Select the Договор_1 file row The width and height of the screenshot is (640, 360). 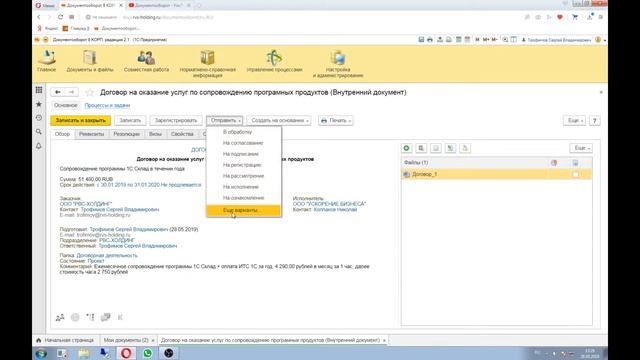tap(496, 174)
